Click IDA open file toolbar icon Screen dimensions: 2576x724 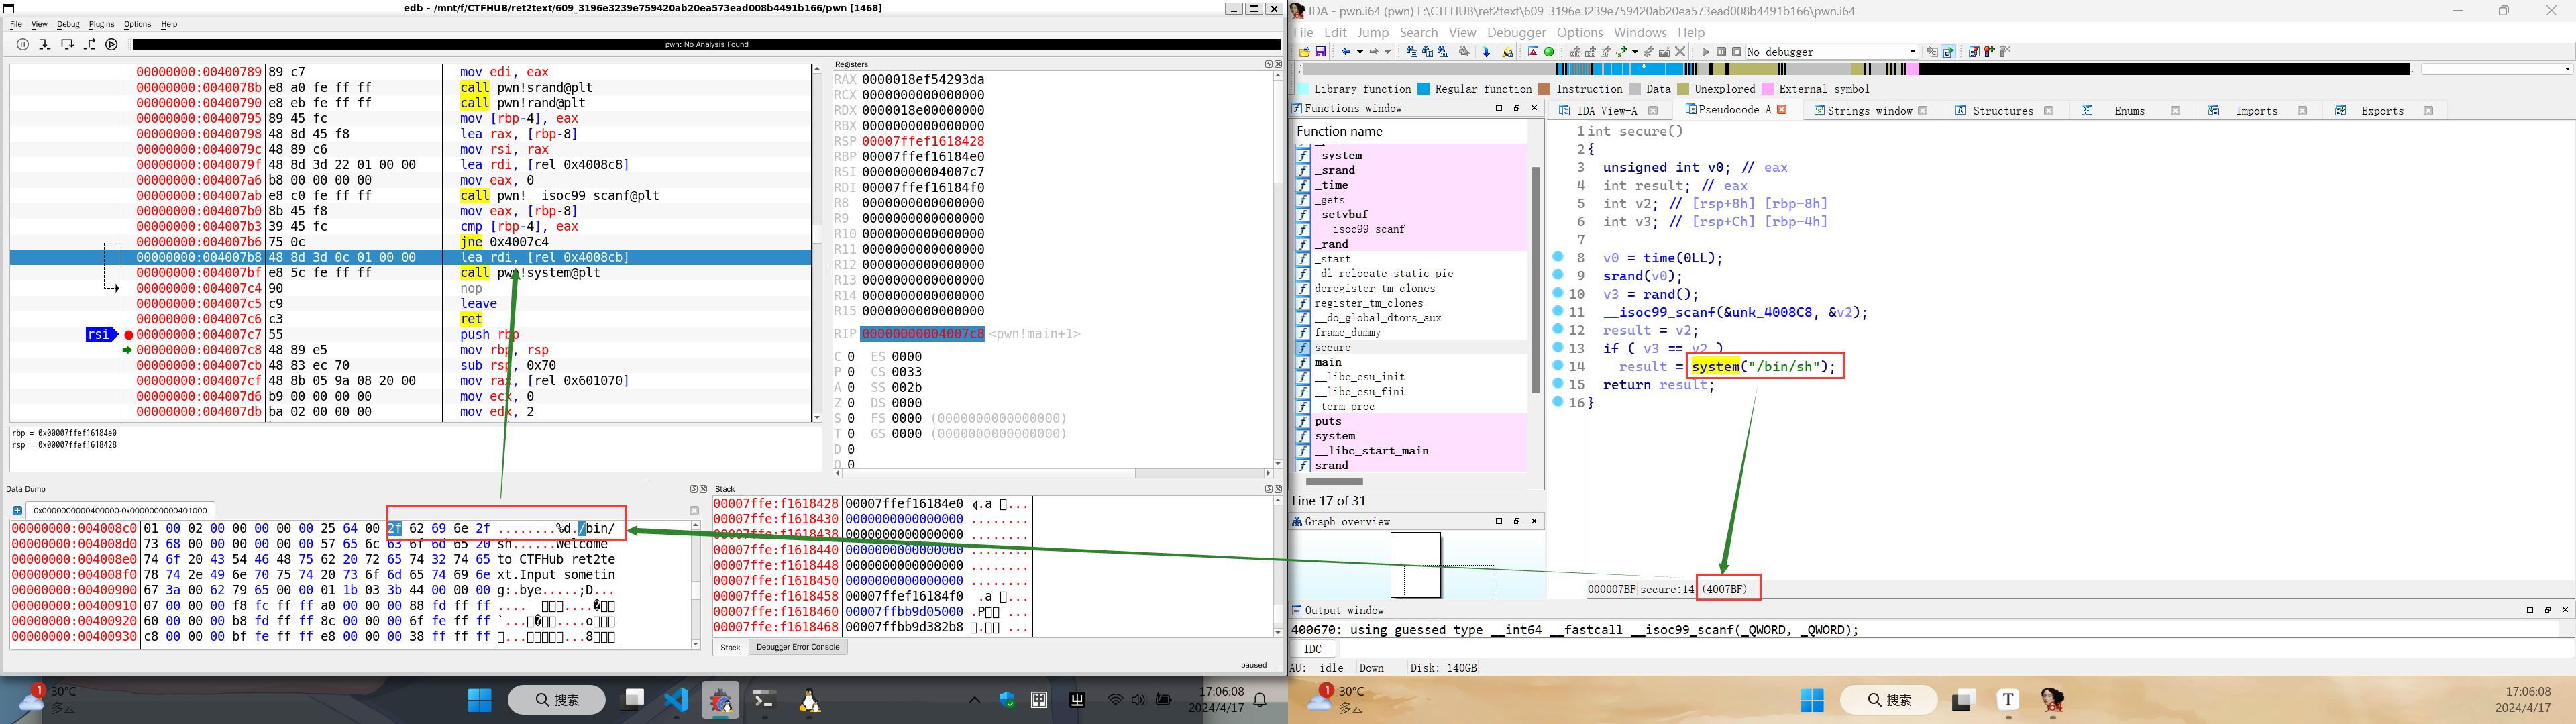click(x=1305, y=52)
